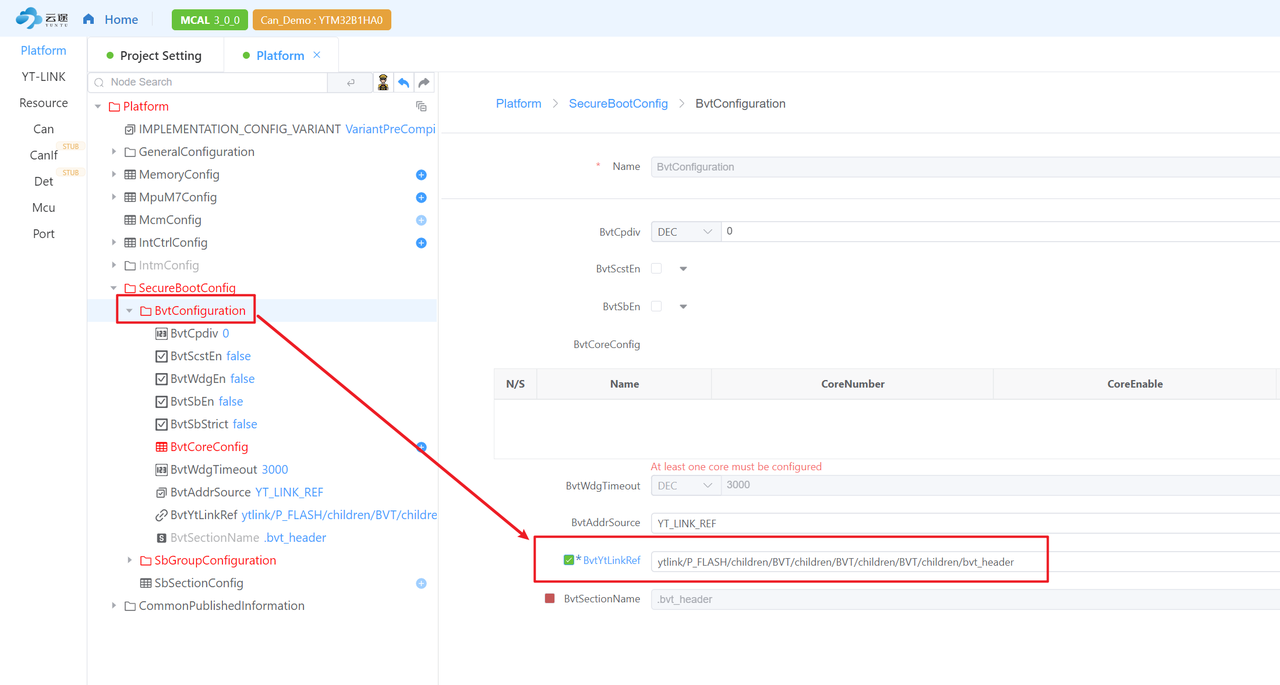The width and height of the screenshot is (1280, 685).
Task: Go to Platform in the breadcrumb
Action: click(519, 104)
